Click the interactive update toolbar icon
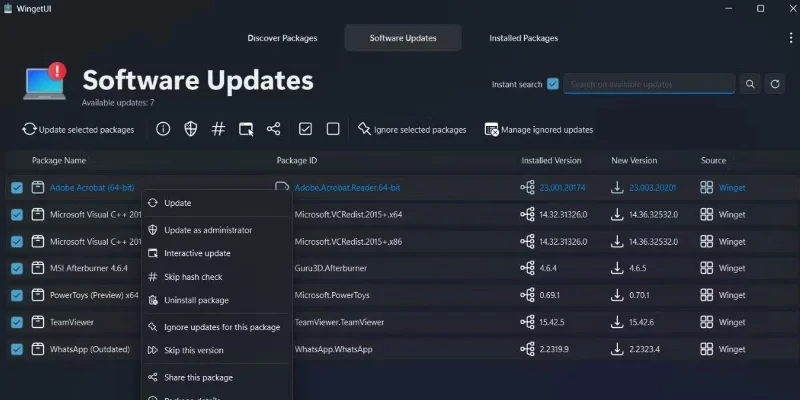800x400 pixels. [246, 129]
